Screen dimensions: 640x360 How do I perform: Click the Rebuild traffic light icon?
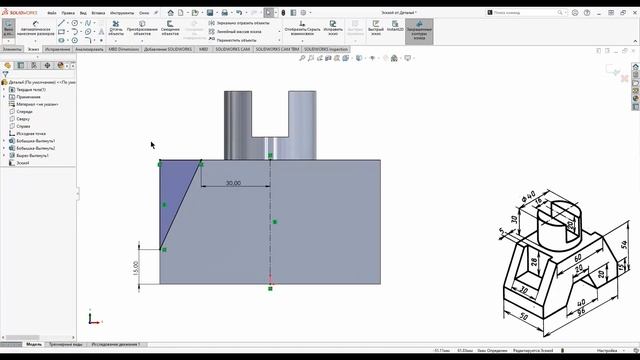coord(283,13)
